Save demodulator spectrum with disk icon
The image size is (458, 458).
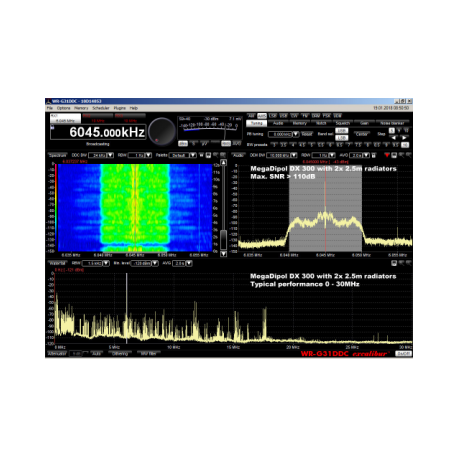pos(394,155)
